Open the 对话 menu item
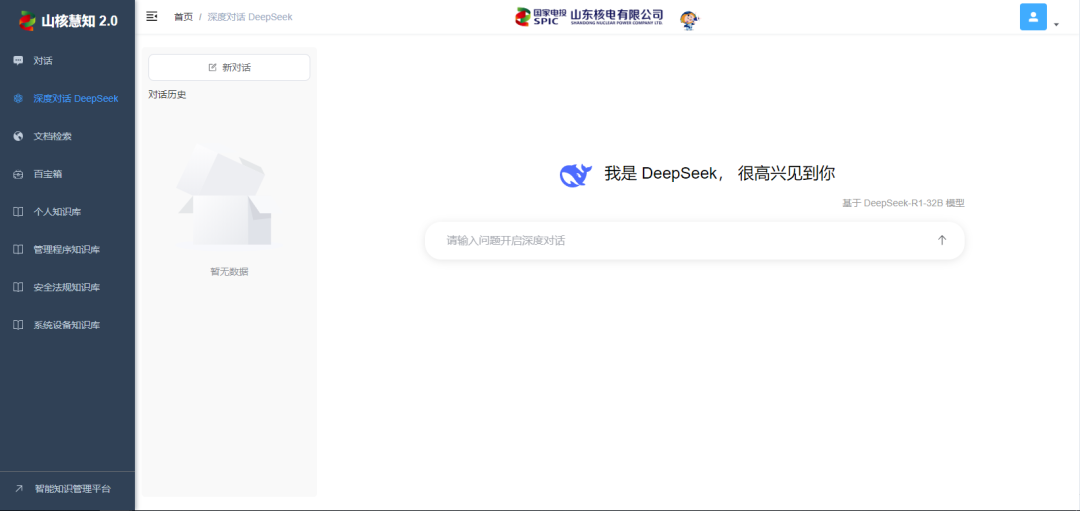Viewport: 1080px width, 511px height. (68, 61)
